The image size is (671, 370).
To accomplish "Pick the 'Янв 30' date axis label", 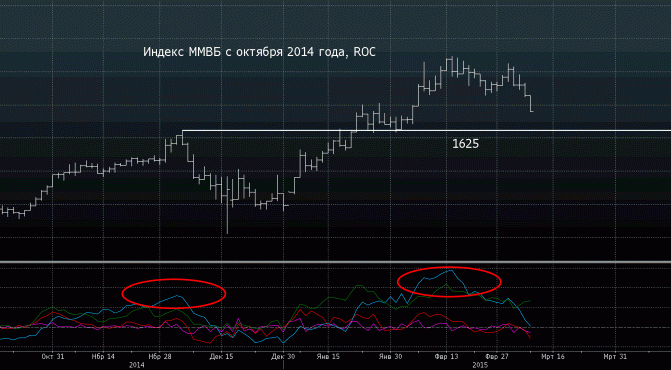I will (390, 356).
